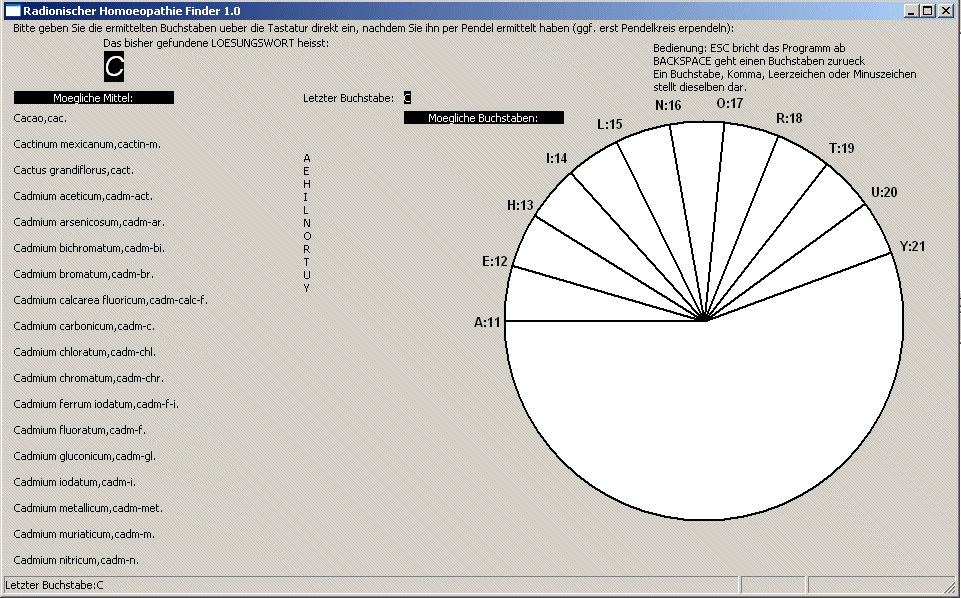Screen dimensions: 961x598
Task: Click the 'R:18' label on the pendulum circle
Action: (789, 118)
